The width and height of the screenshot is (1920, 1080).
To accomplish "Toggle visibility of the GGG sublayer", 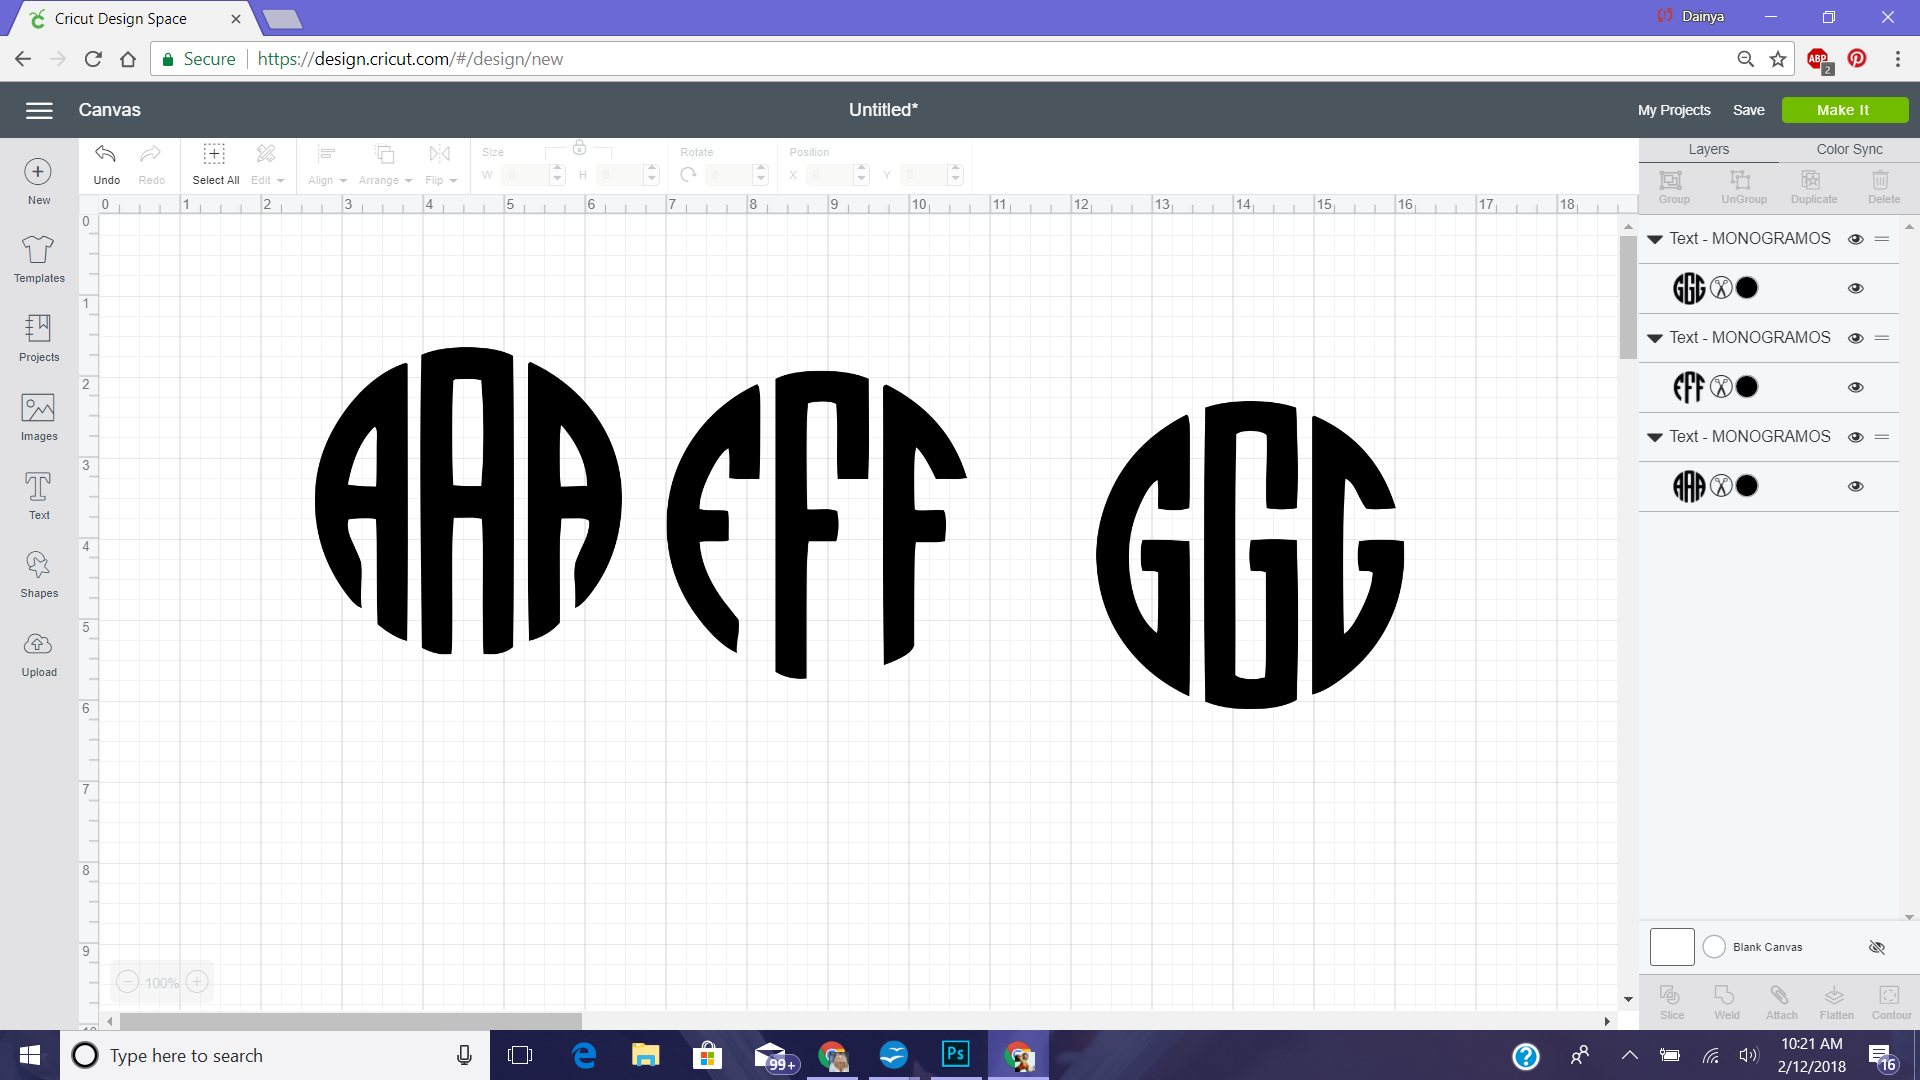I will click(x=1856, y=288).
